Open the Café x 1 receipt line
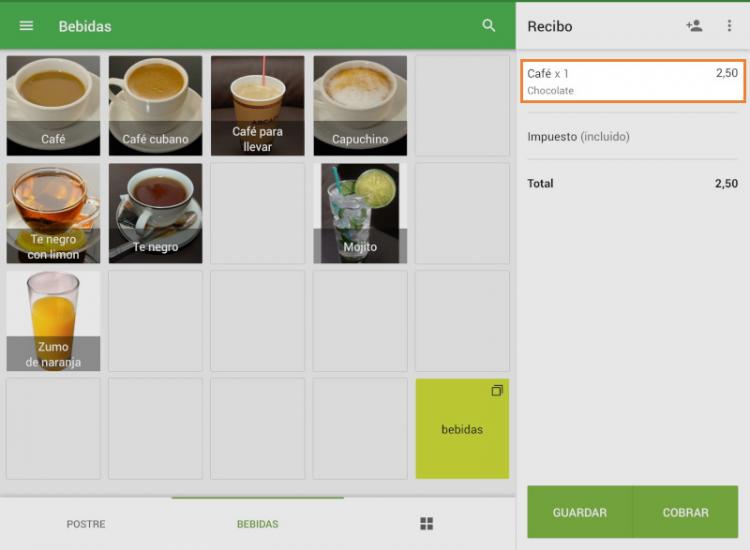The width and height of the screenshot is (750, 550). [x=632, y=81]
